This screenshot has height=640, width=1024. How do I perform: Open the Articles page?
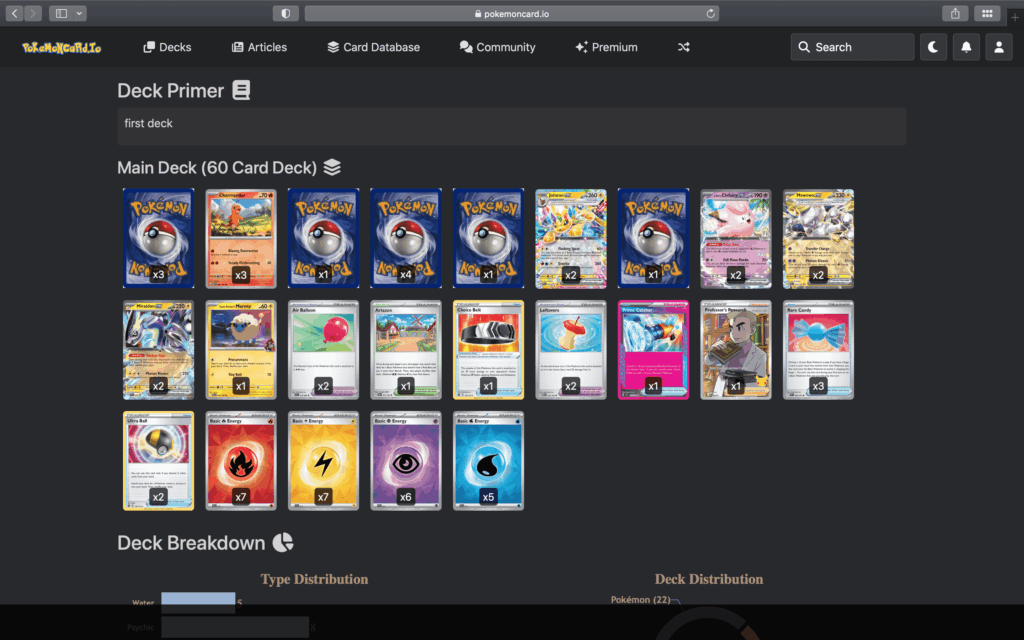tap(259, 47)
